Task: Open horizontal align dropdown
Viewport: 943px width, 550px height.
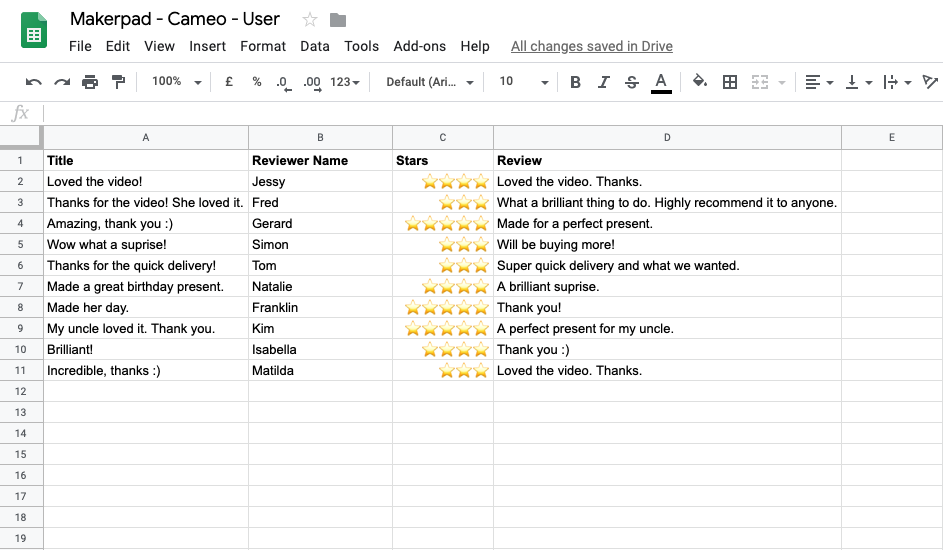Action: (819, 82)
